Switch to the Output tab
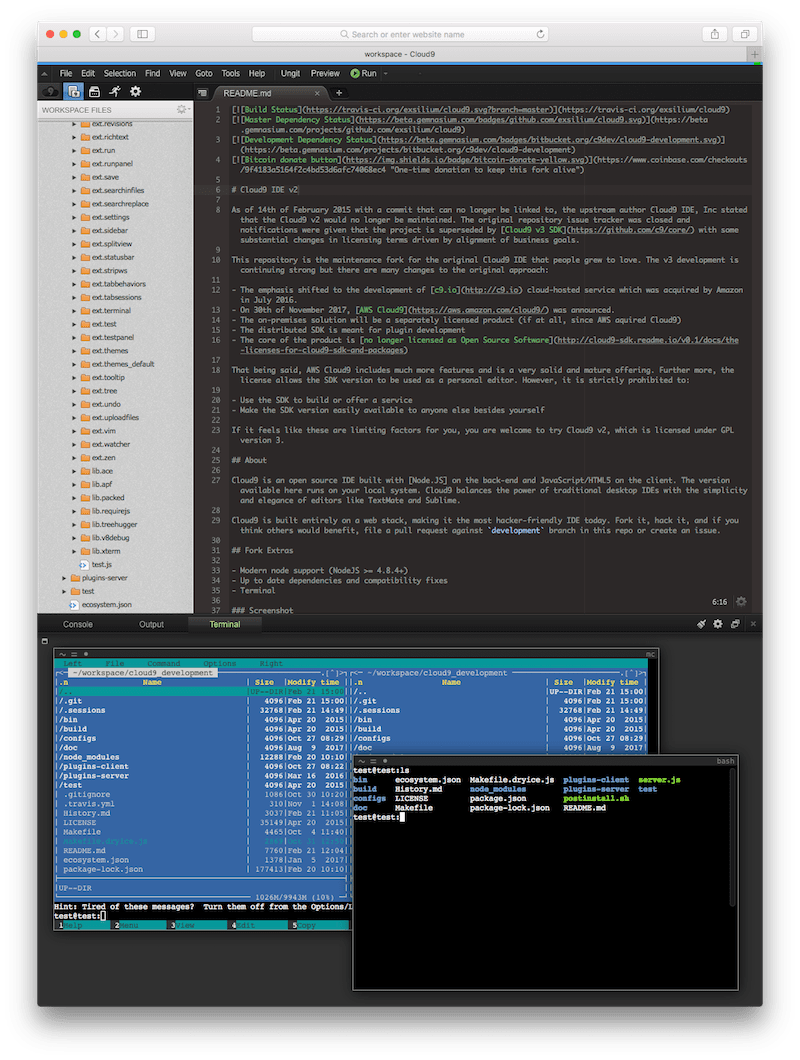Screen dimensions: 800x1060 151,624
